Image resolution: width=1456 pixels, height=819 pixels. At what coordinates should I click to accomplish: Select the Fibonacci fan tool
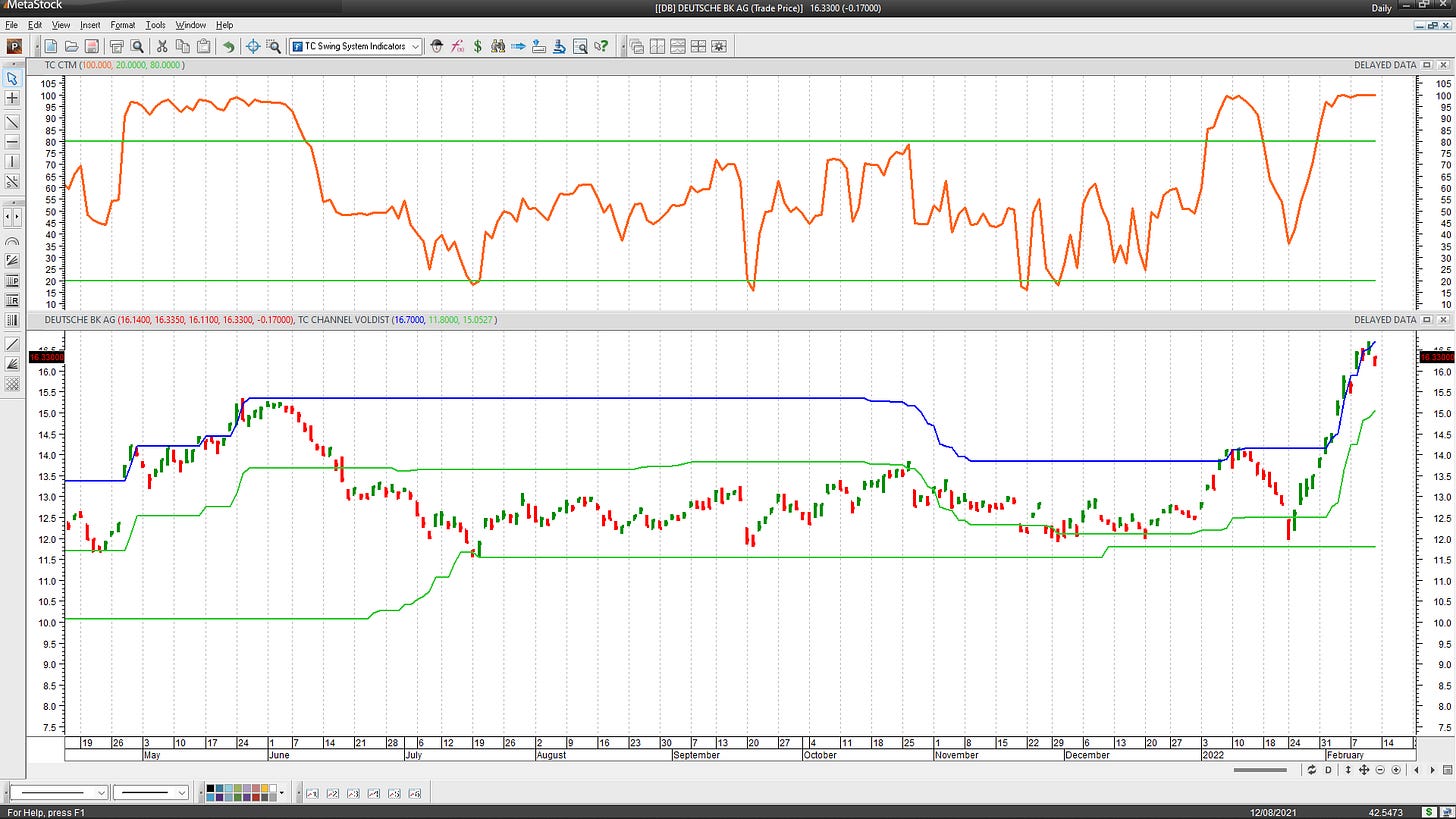[x=12, y=260]
